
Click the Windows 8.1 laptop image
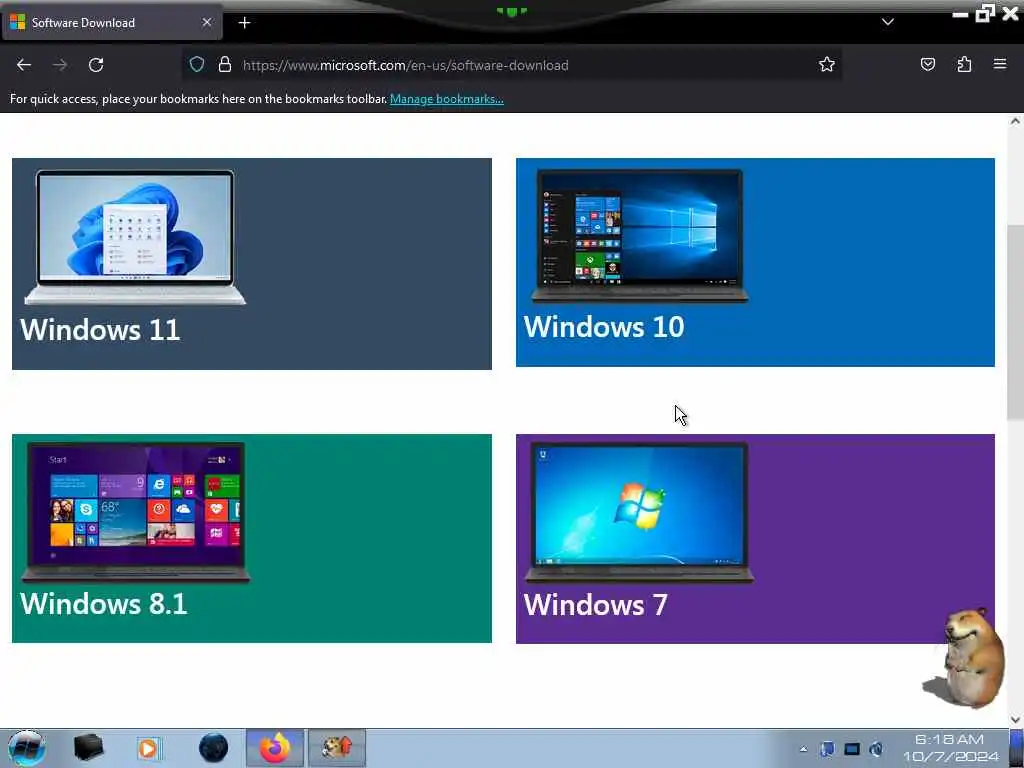135,512
